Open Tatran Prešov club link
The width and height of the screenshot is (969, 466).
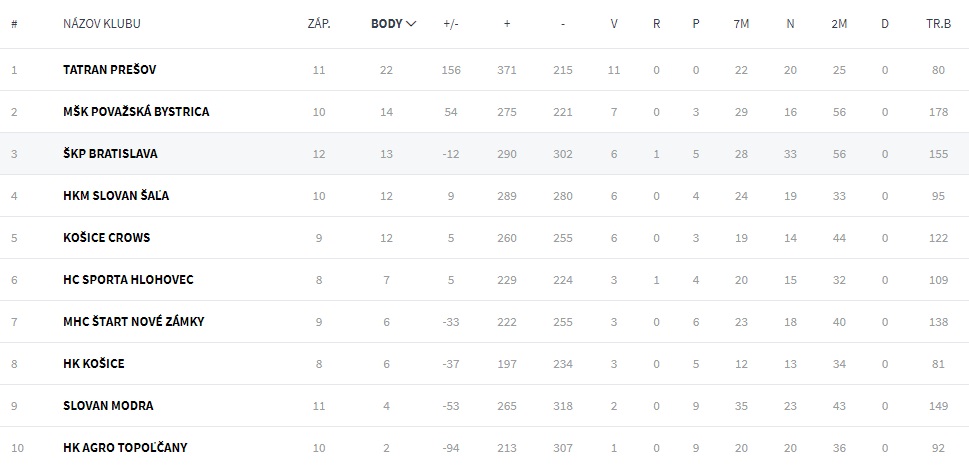point(109,70)
